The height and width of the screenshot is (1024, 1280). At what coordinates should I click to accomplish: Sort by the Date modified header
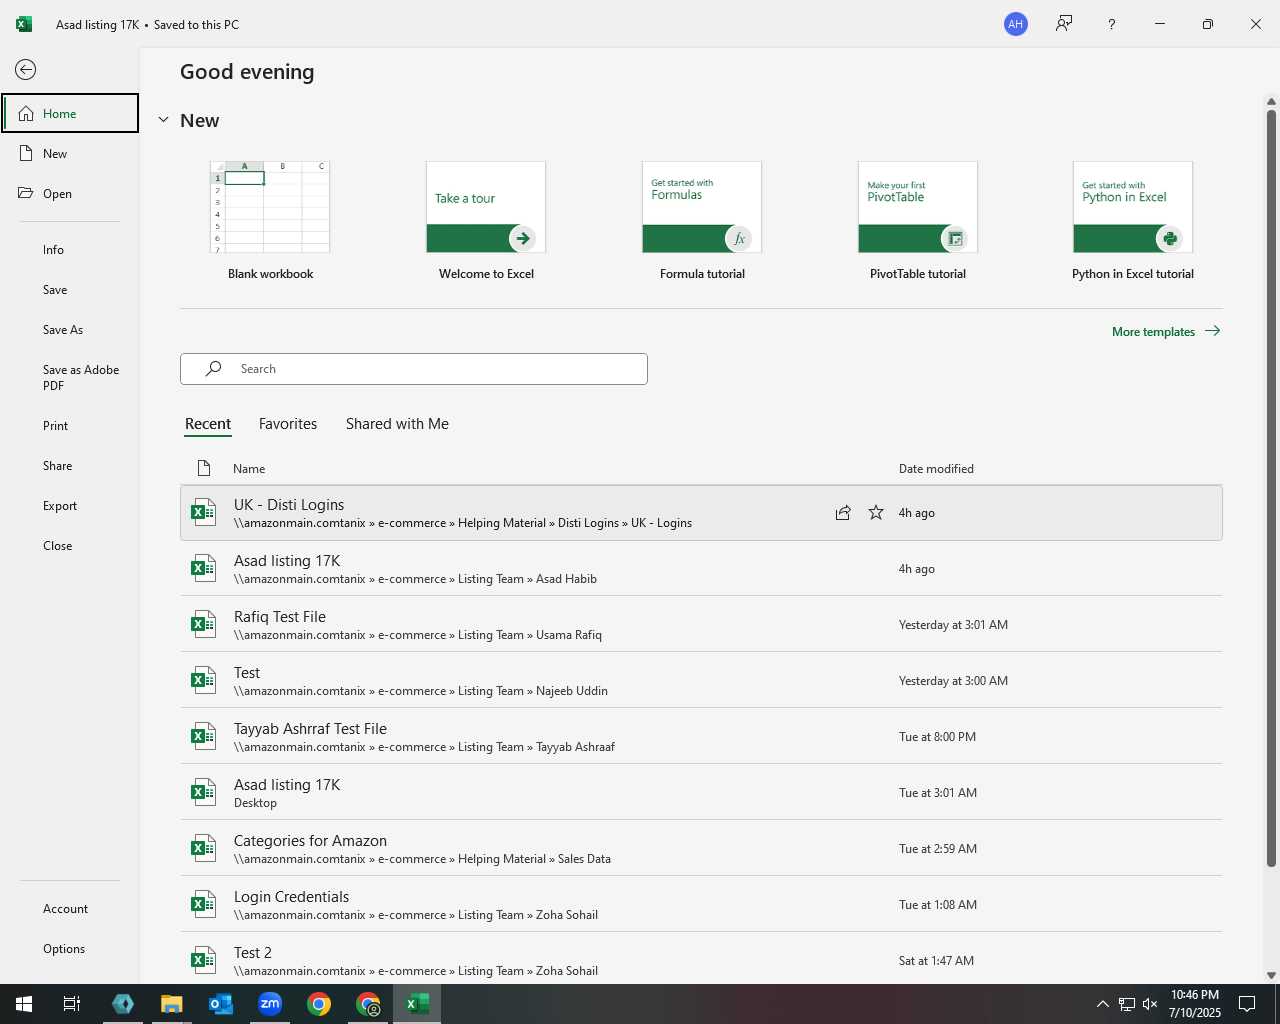(x=936, y=469)
